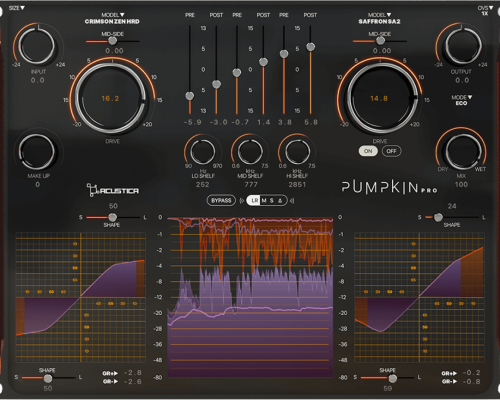This screenshot has width=500, height=400.
Task: Click the right mid-side value 0.00
Action: 382,51
